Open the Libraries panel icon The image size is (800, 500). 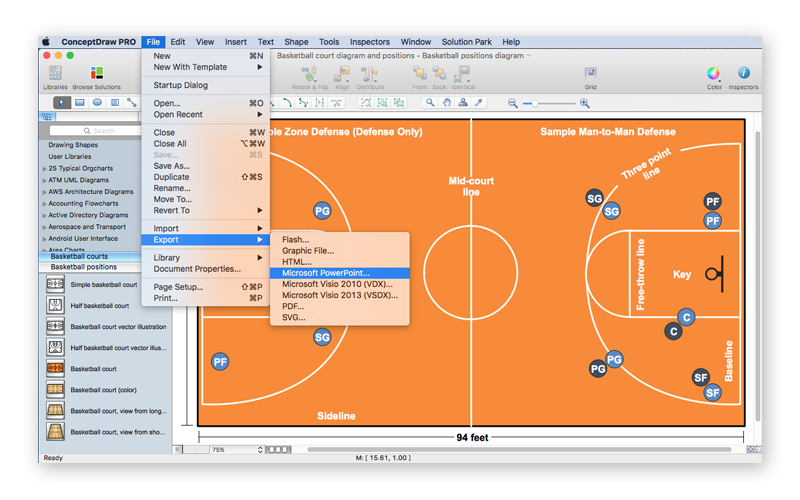(55, 73)
